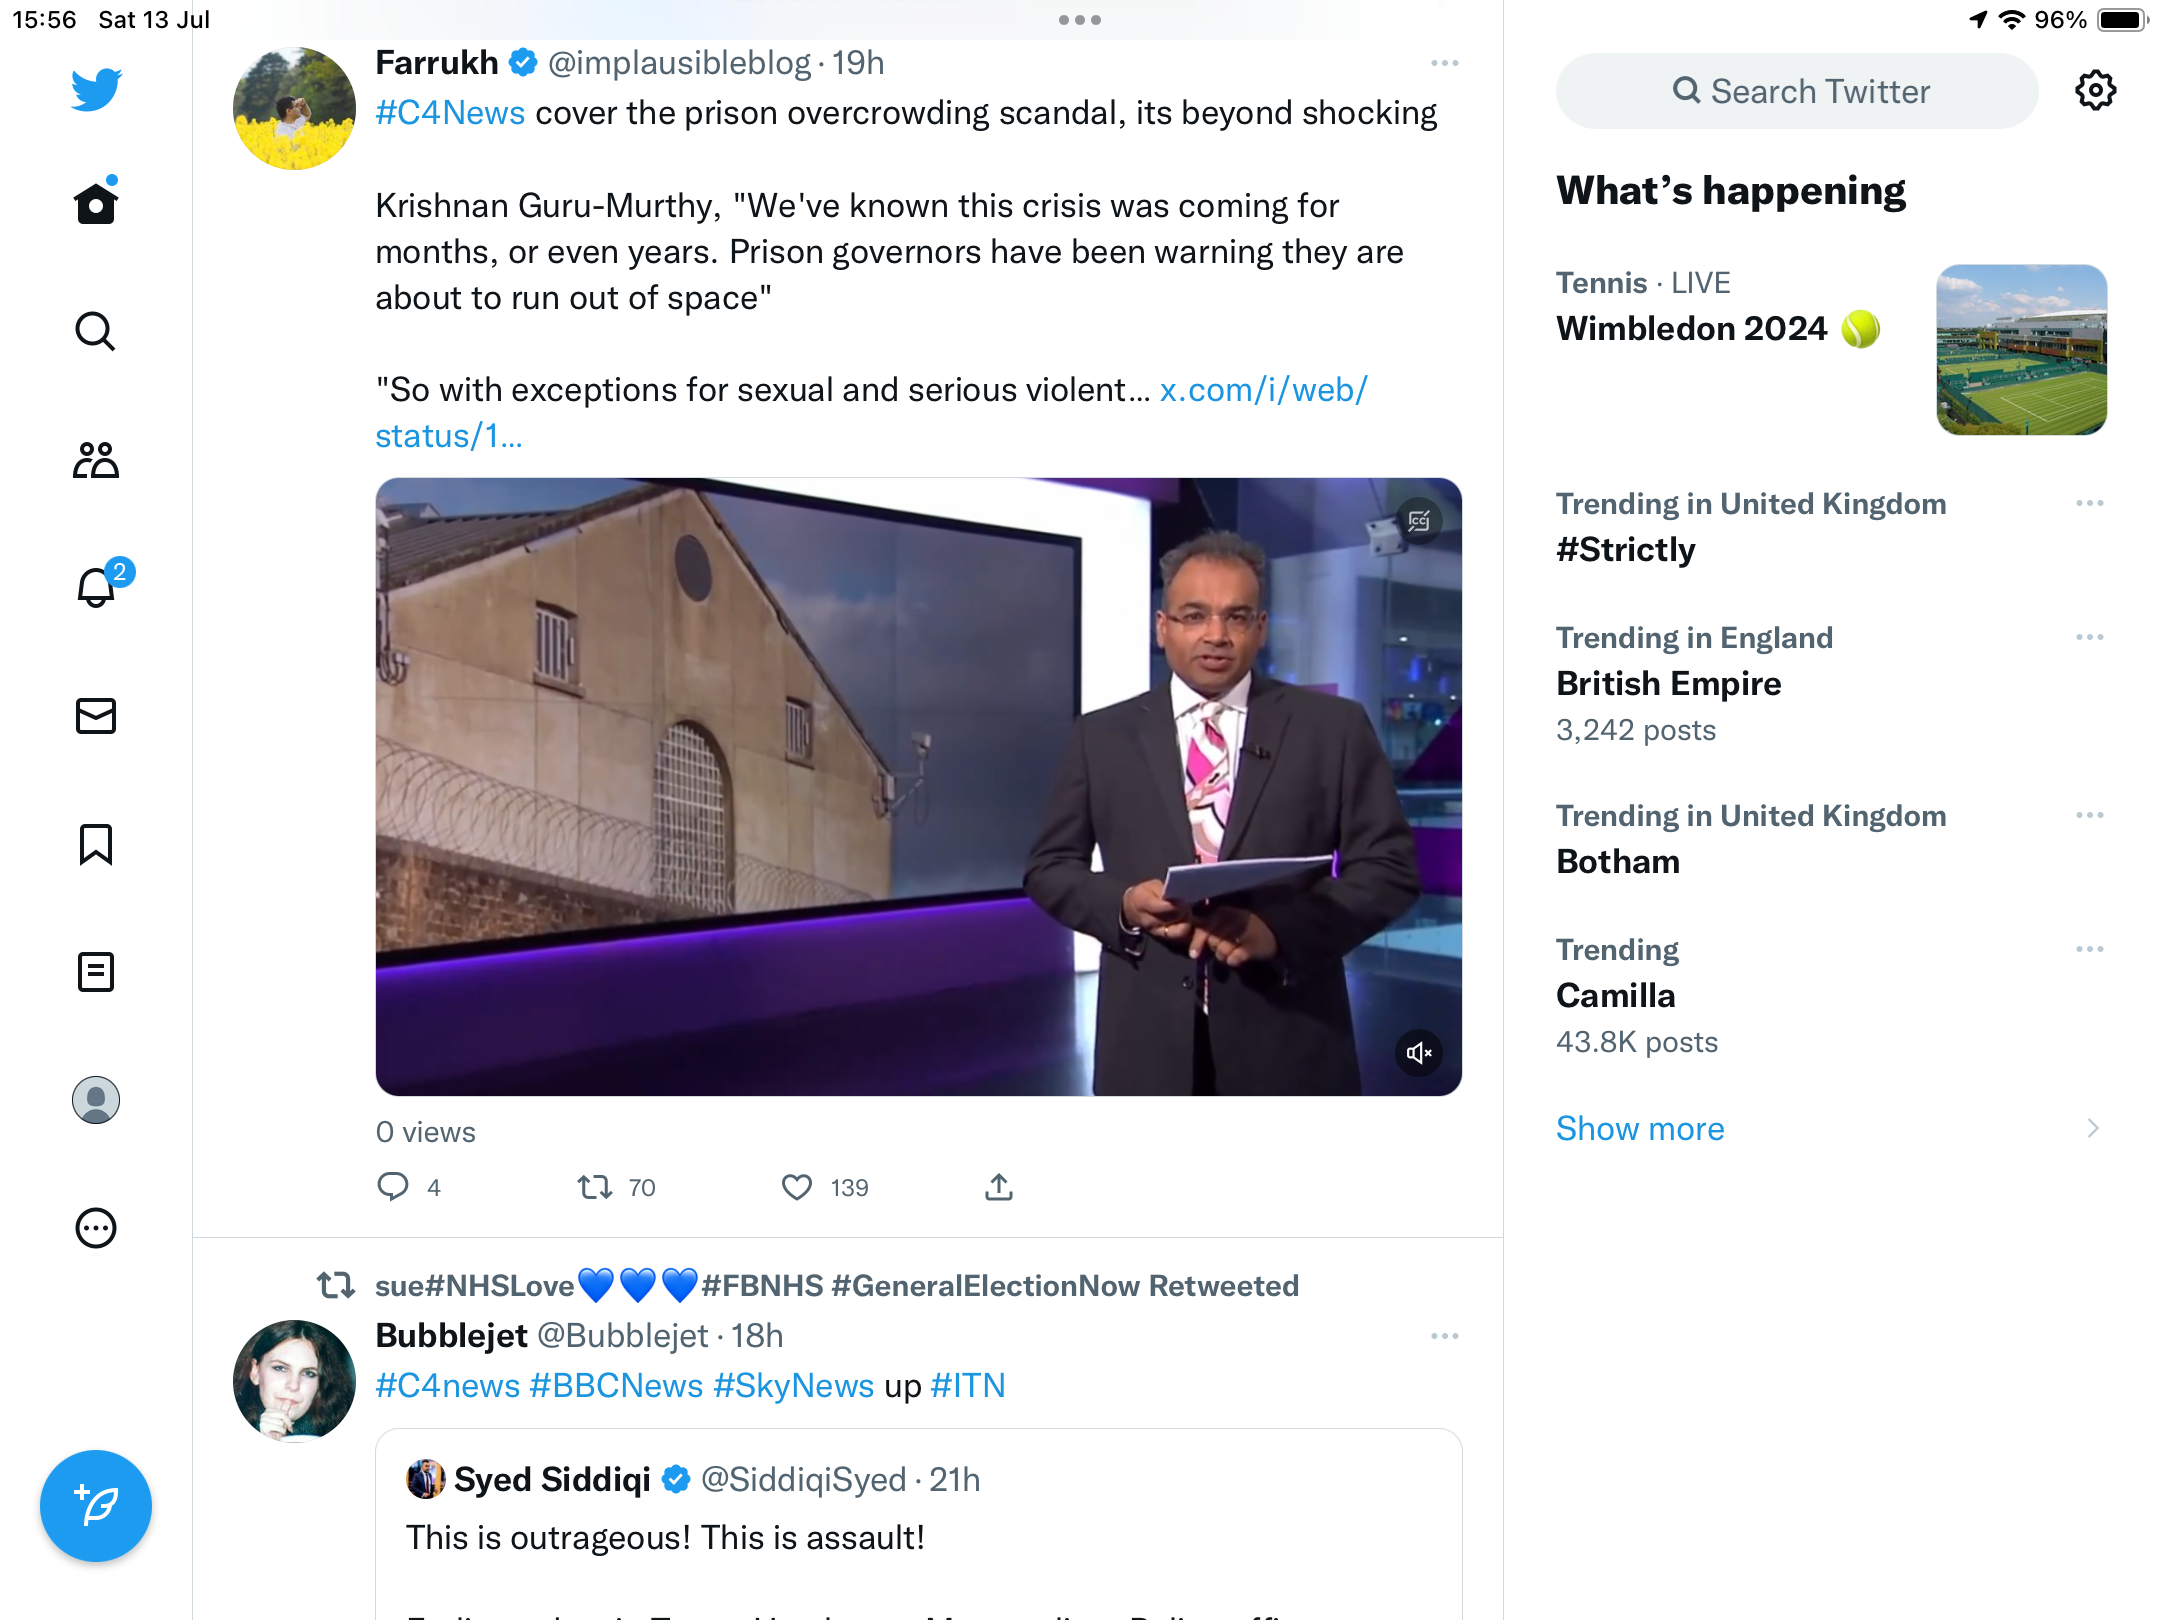
Task: Follow the #ITN hashtag link
Action: [967, 1386]
